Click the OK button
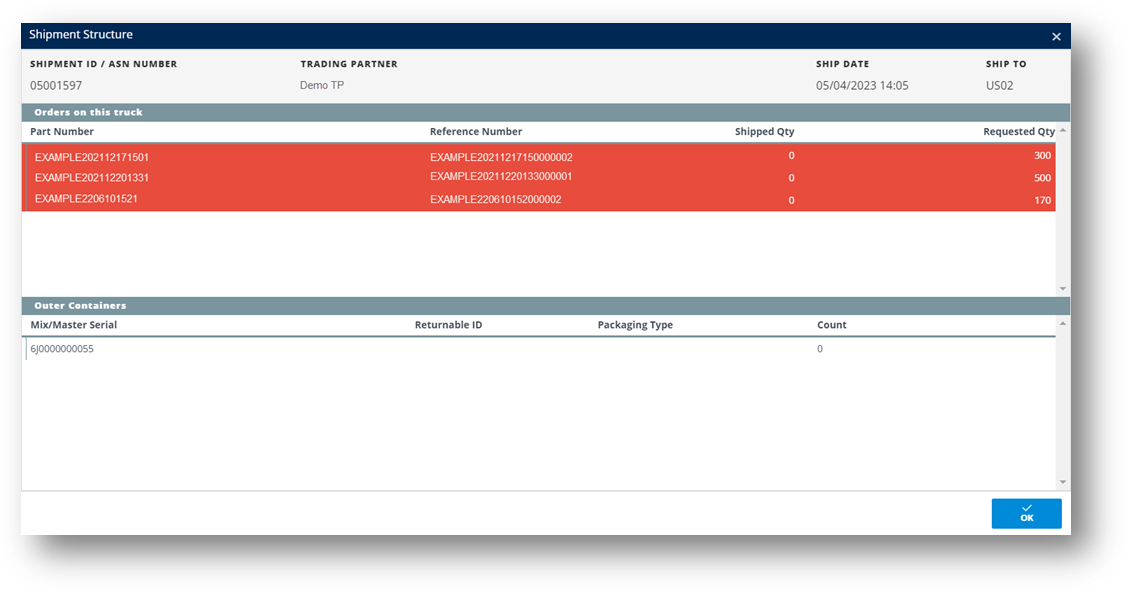This screenshot has height=590, width=1126. pyautogui.click(x=1026, y=513)
